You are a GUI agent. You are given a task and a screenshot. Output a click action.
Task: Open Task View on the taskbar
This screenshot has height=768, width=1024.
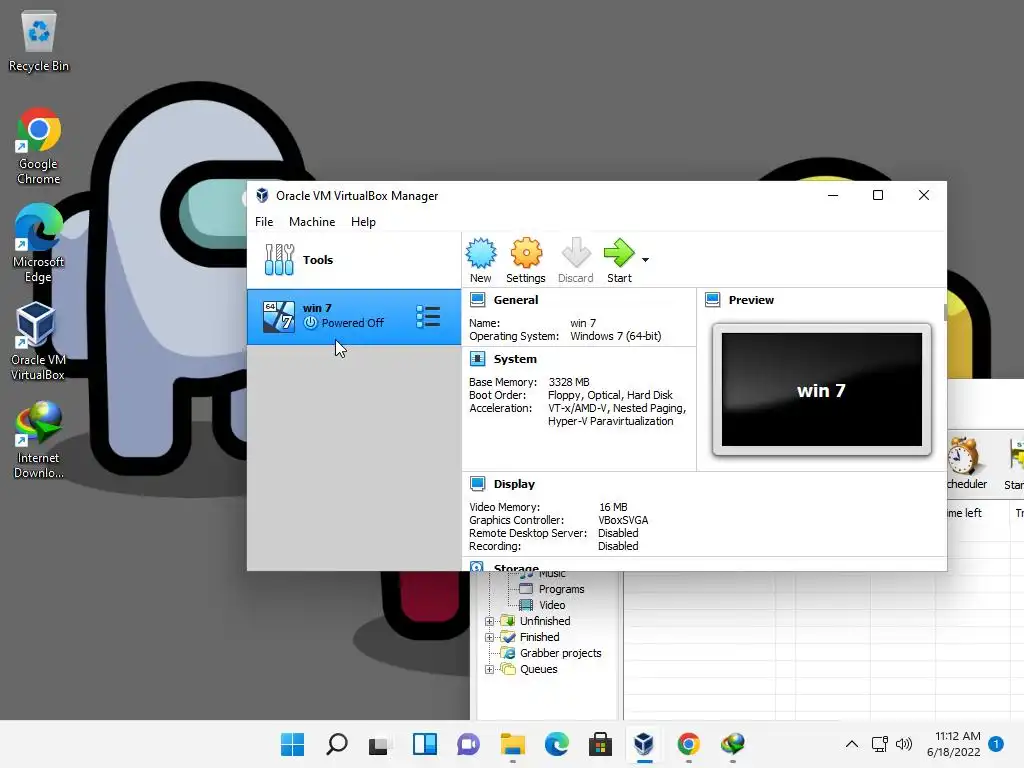pos(379,744)
